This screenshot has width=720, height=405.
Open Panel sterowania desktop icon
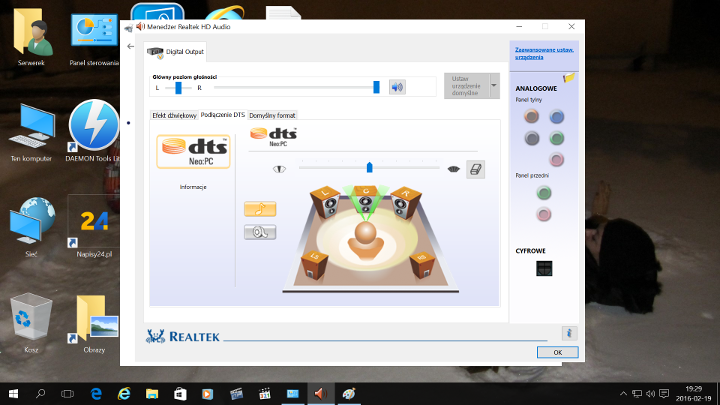(94, 39)
